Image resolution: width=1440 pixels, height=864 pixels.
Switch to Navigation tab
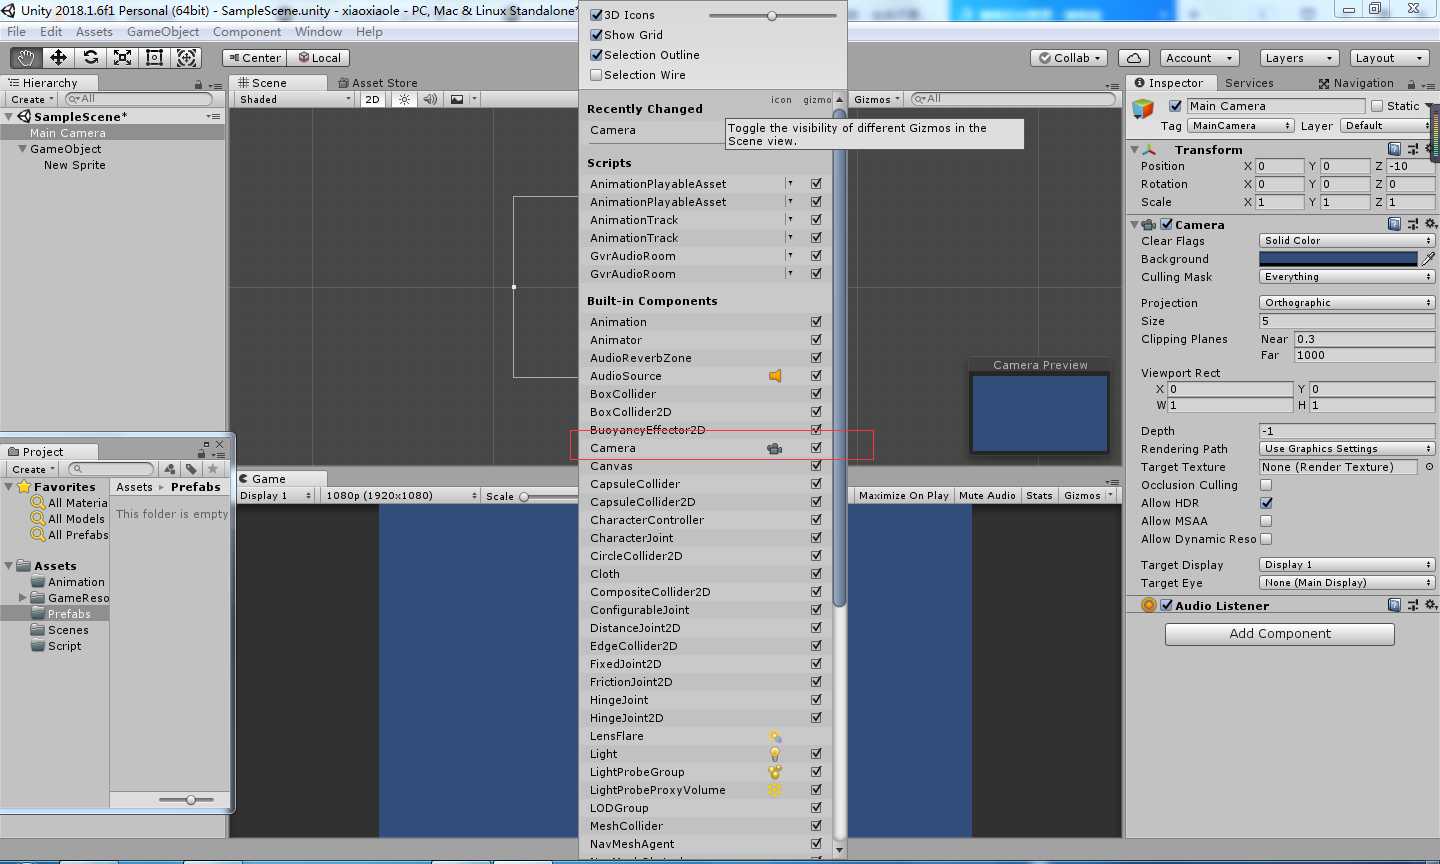pyautogui.click(x=1356, y=83)
